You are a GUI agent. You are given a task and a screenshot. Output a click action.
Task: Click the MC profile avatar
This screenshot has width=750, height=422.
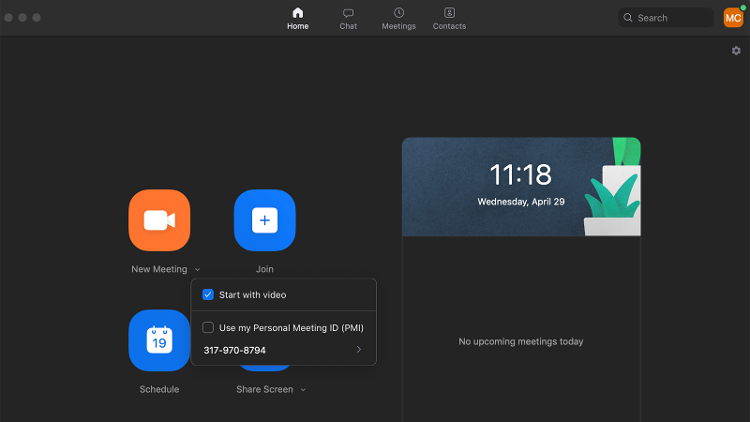pos(733,18)
